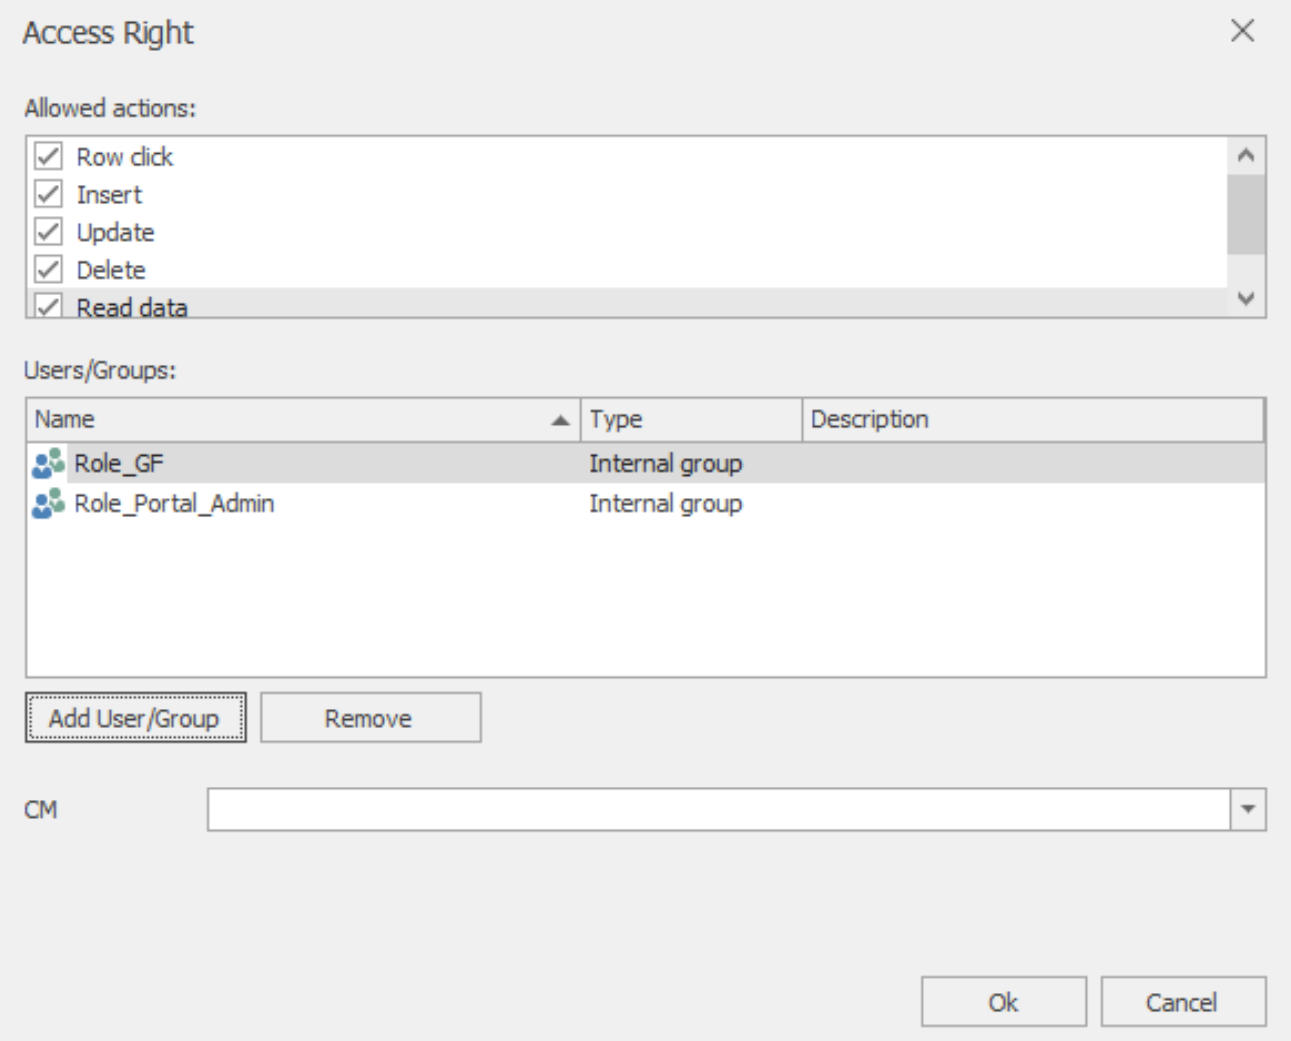1291x1041 pixels.
Task: Toggle the Insert action checkbox
Action: click(x=48, y=194)
